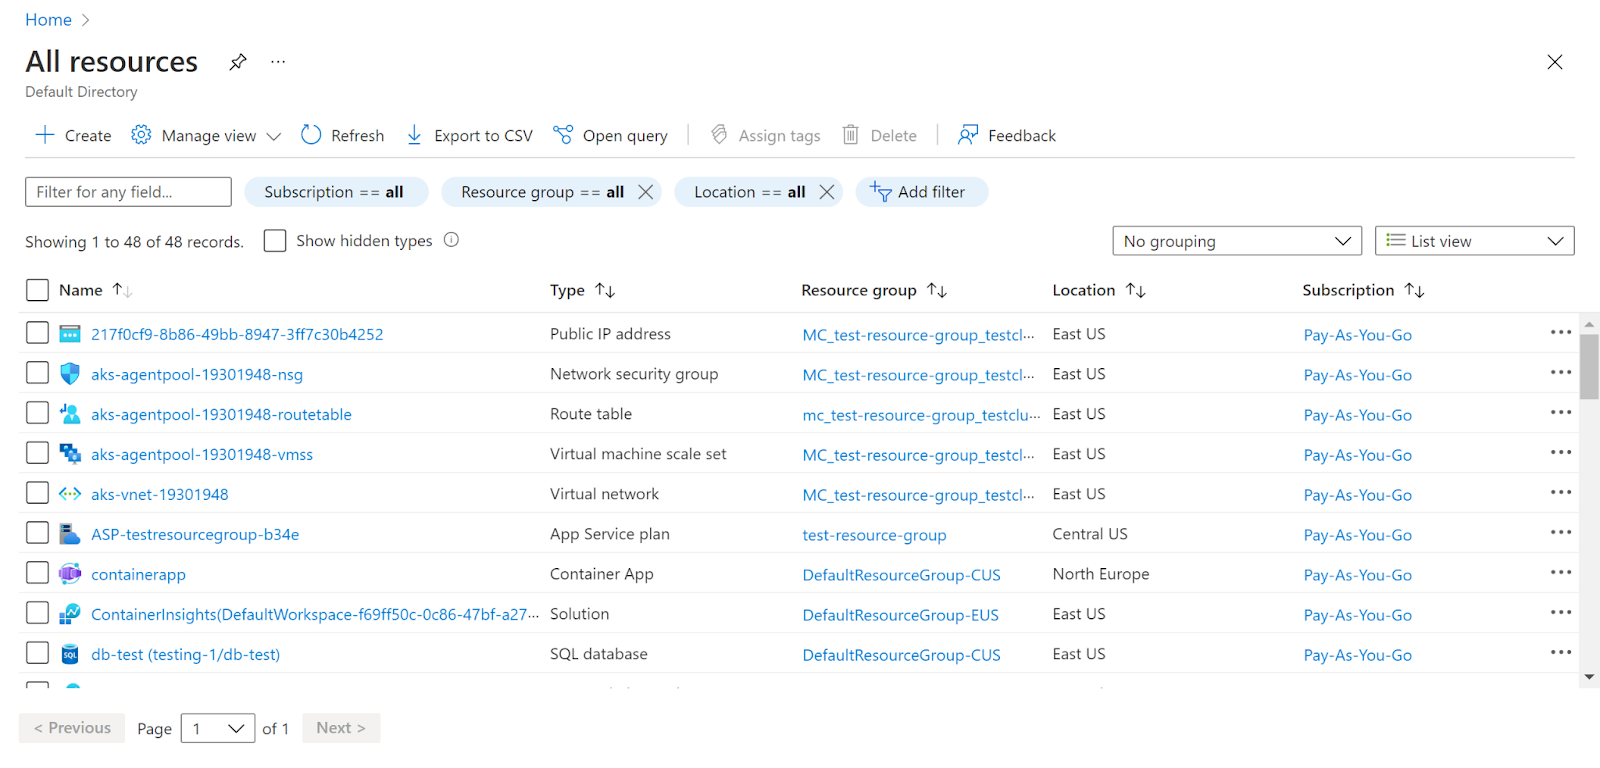Open more options for containerapp row
1600x768 pixels.
(x=1560, y=573)
